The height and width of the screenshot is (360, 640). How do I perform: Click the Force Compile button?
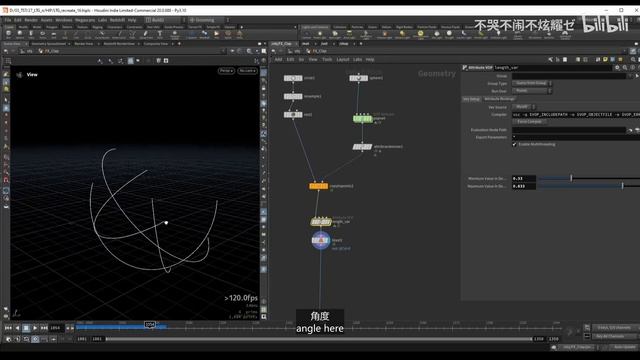point(529,122)
